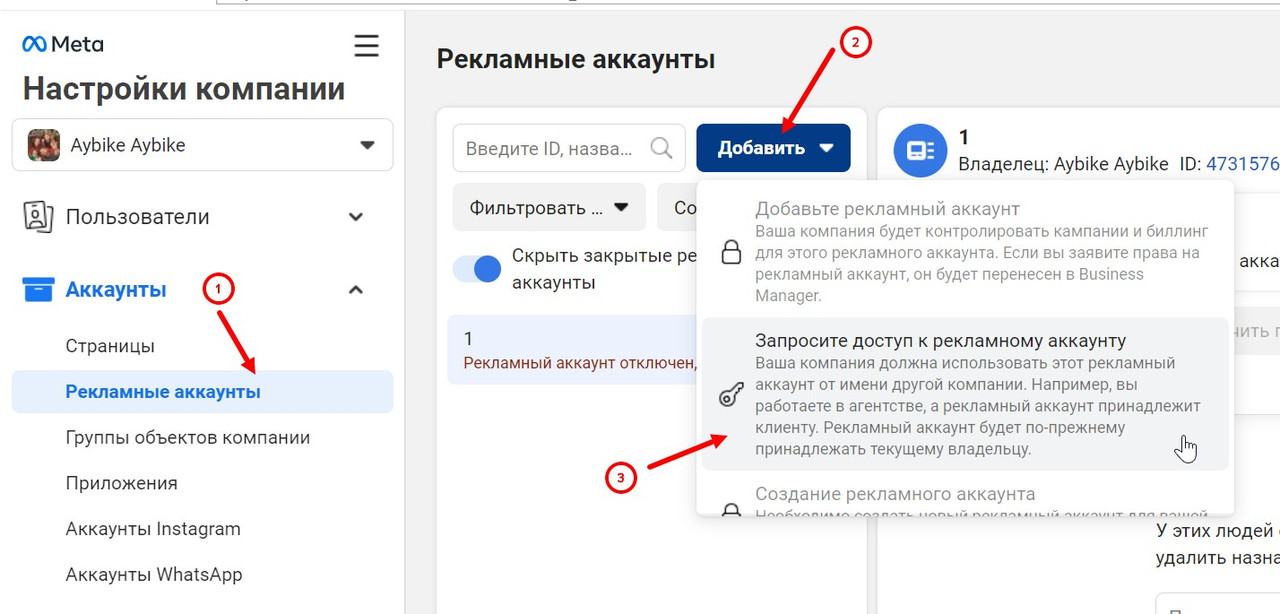
Task: Open Группы объектов компании
Action: pyautogui.click(x=188, y=438)
